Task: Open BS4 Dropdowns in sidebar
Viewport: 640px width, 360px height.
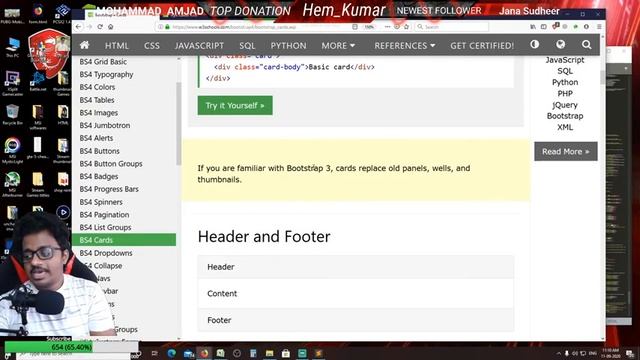Action: pos(106,253)
